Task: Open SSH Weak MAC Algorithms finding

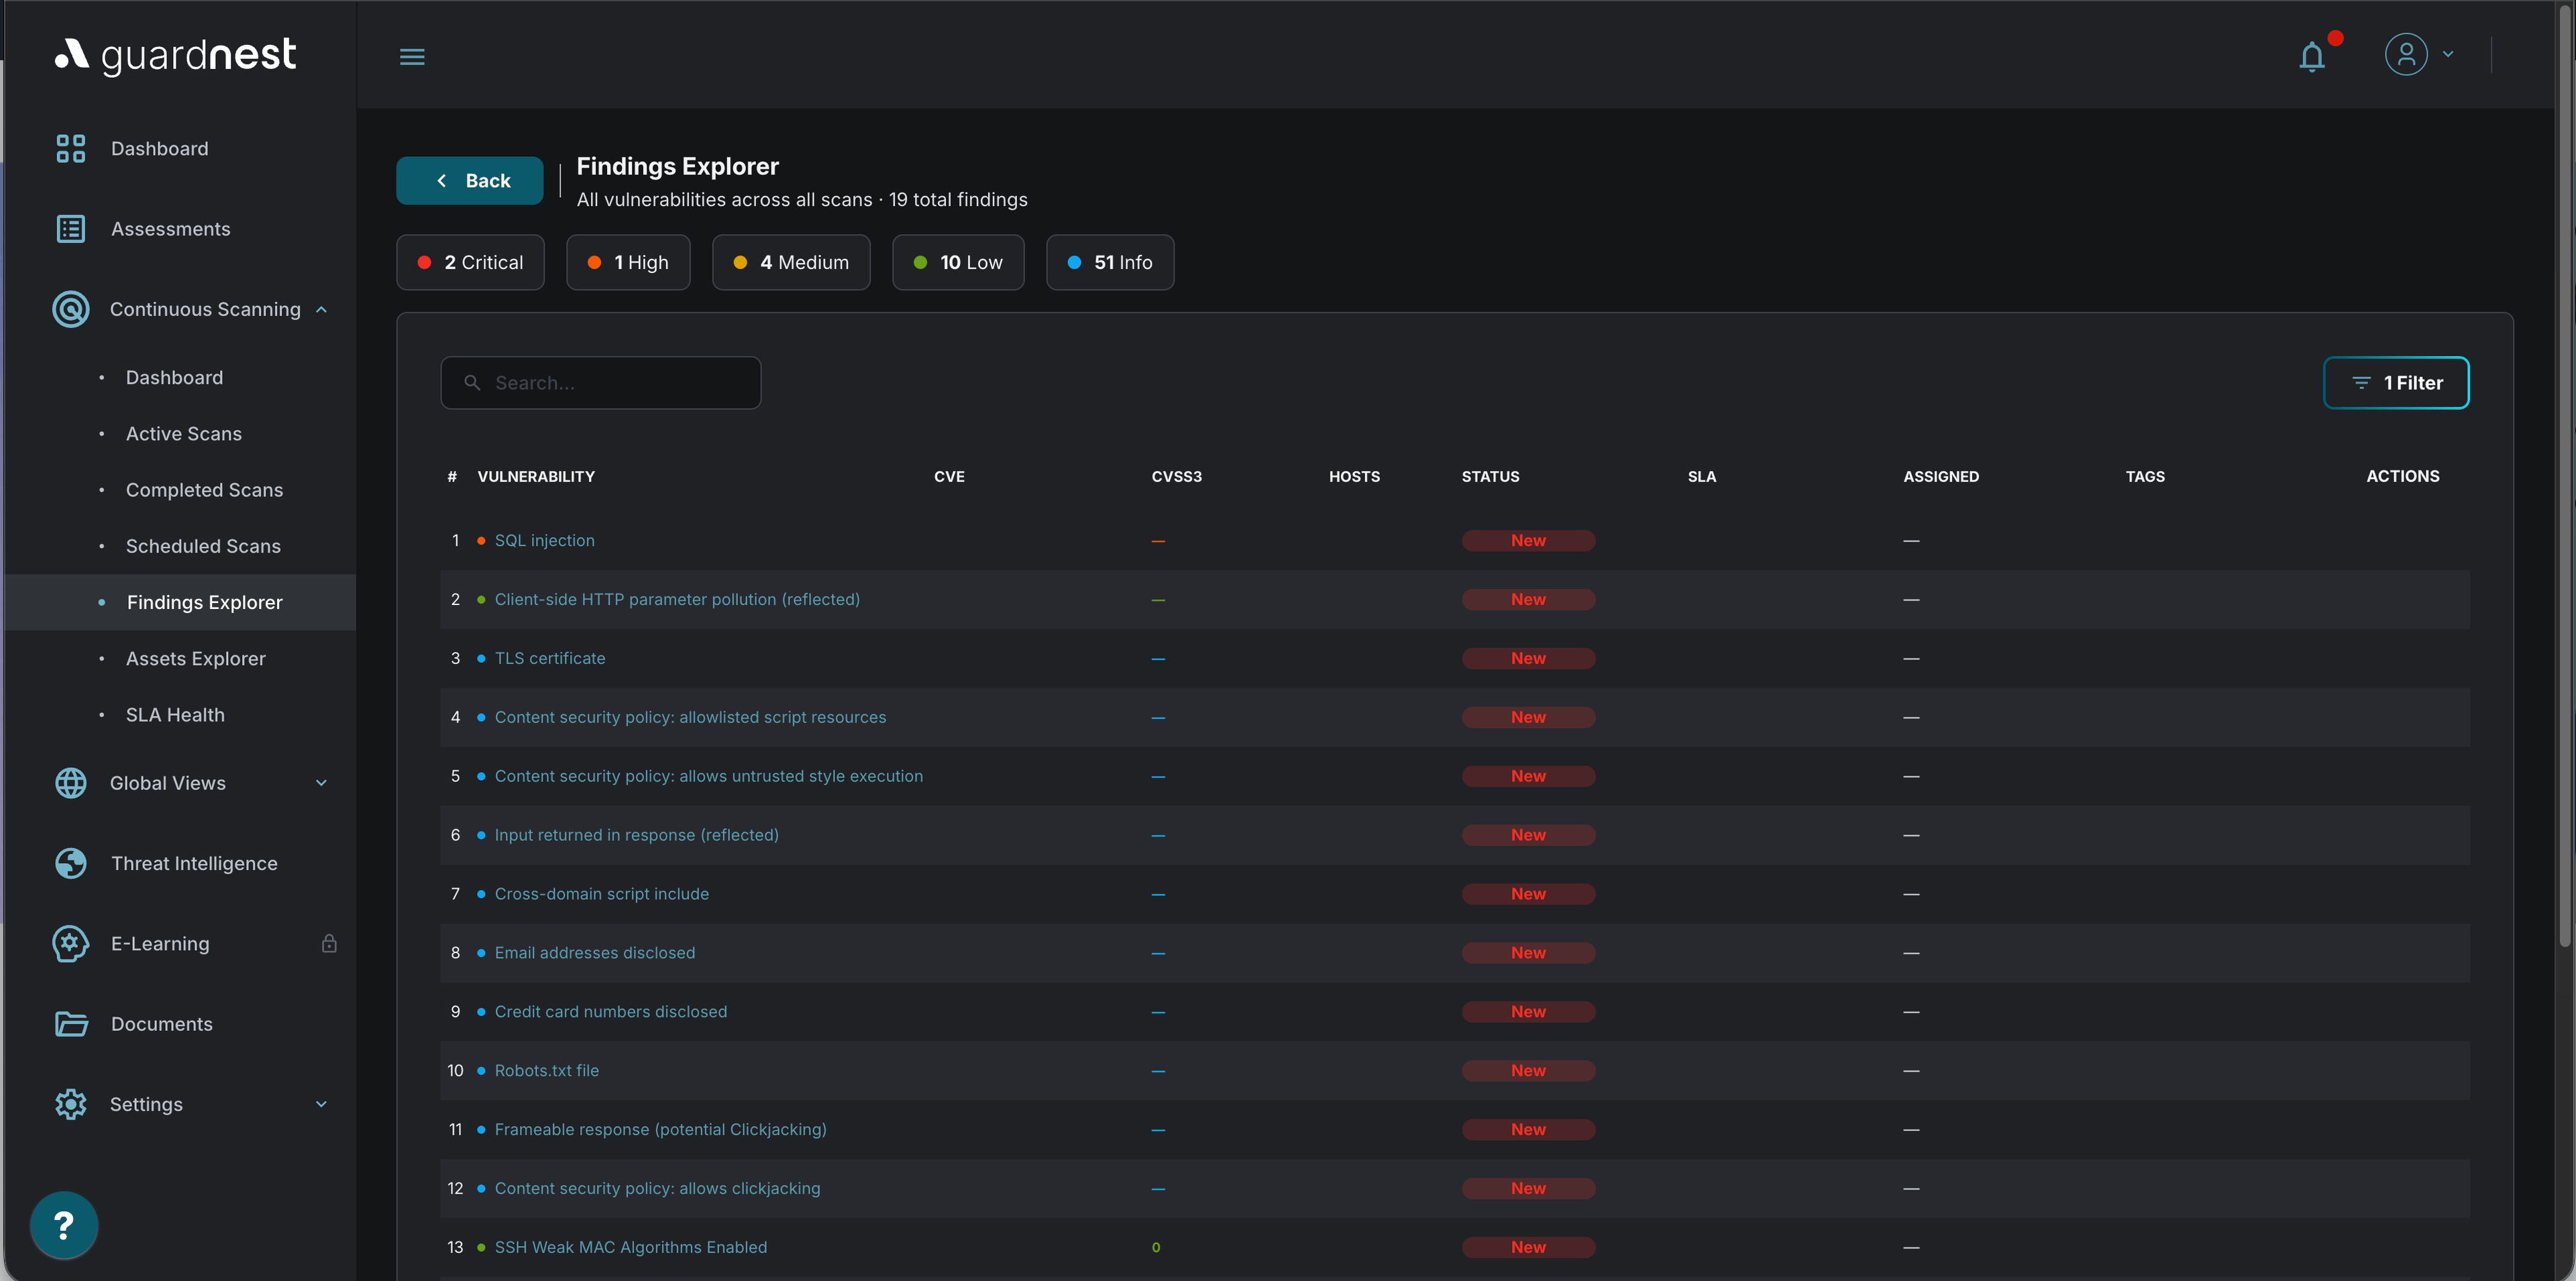Action: pyautogui.click(x=630, y=1248)
